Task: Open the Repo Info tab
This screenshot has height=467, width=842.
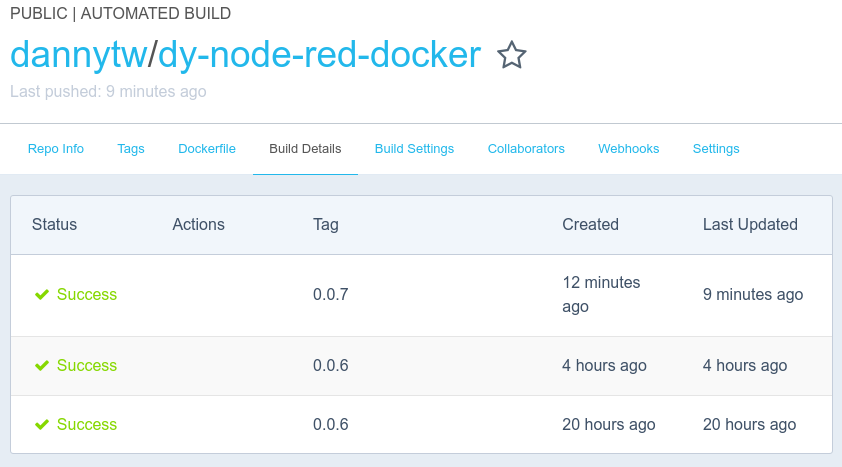Action: point(56,149)
